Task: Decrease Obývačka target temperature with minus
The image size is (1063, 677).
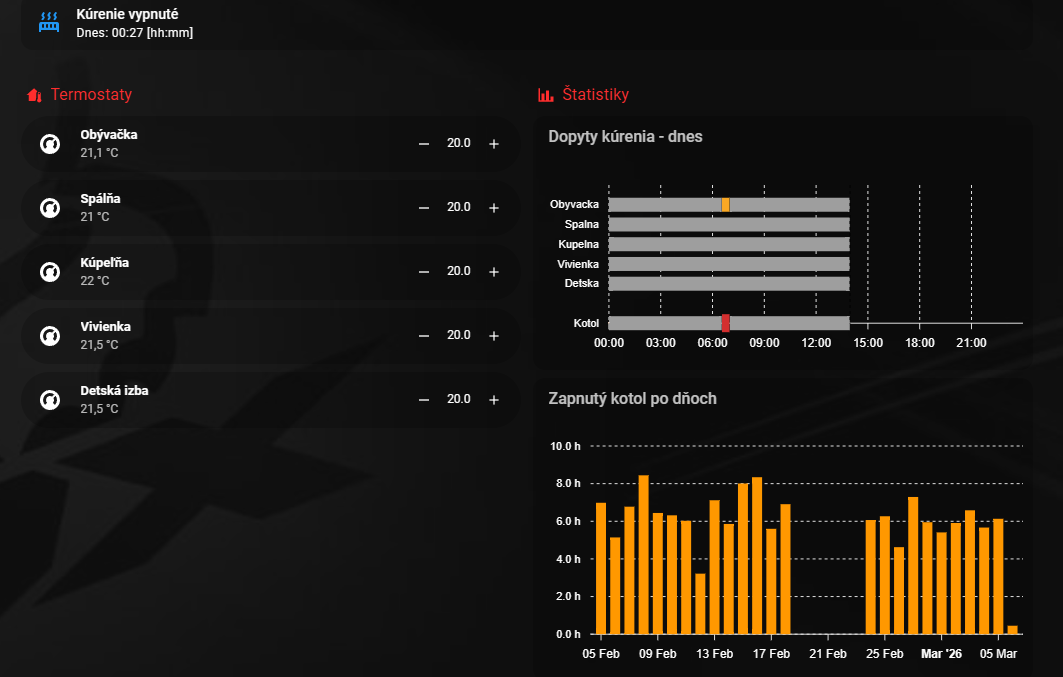Action: 424,144
